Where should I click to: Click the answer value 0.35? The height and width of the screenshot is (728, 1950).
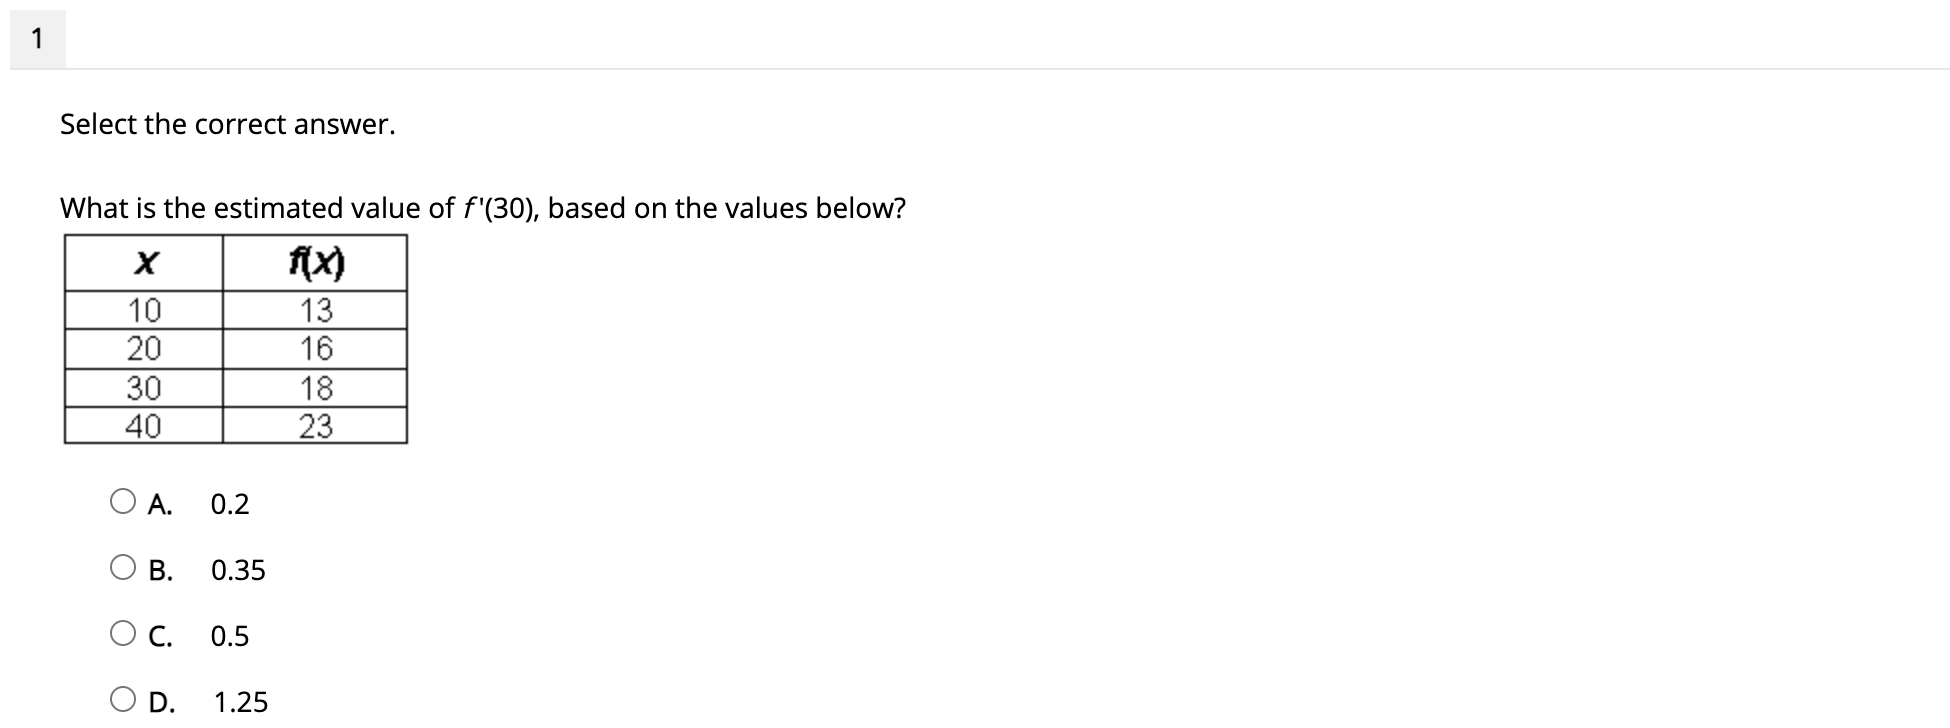(x=238, y=570)
